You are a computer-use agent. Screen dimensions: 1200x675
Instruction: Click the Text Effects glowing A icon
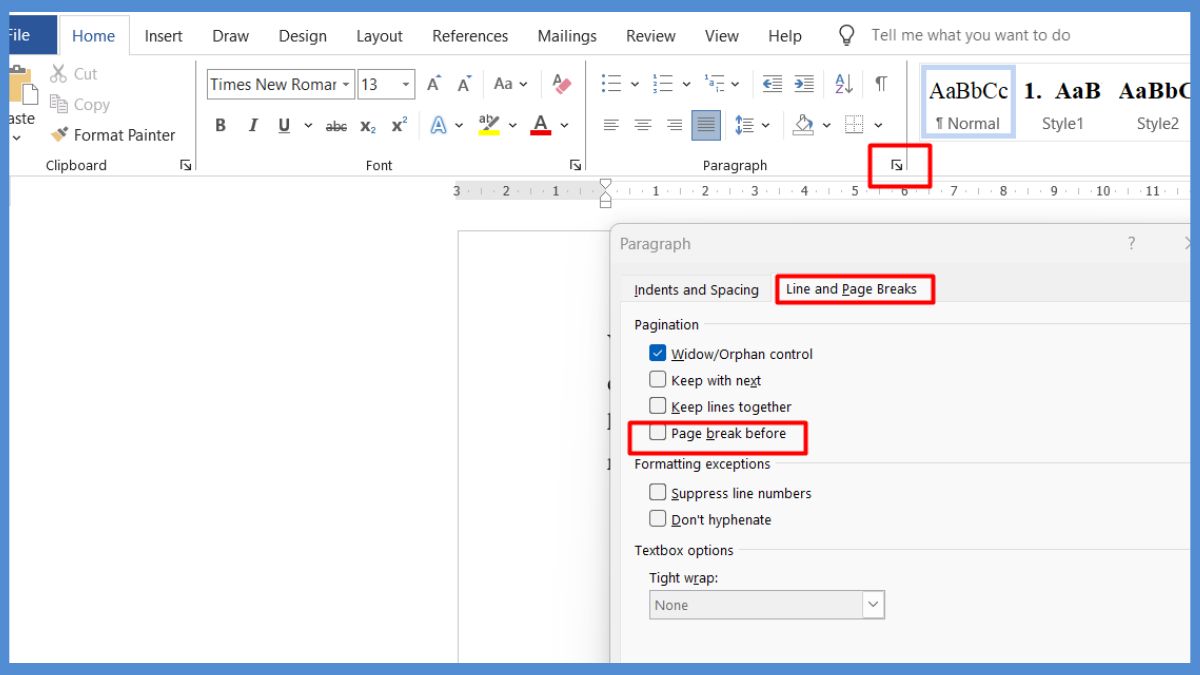point(438,125)
